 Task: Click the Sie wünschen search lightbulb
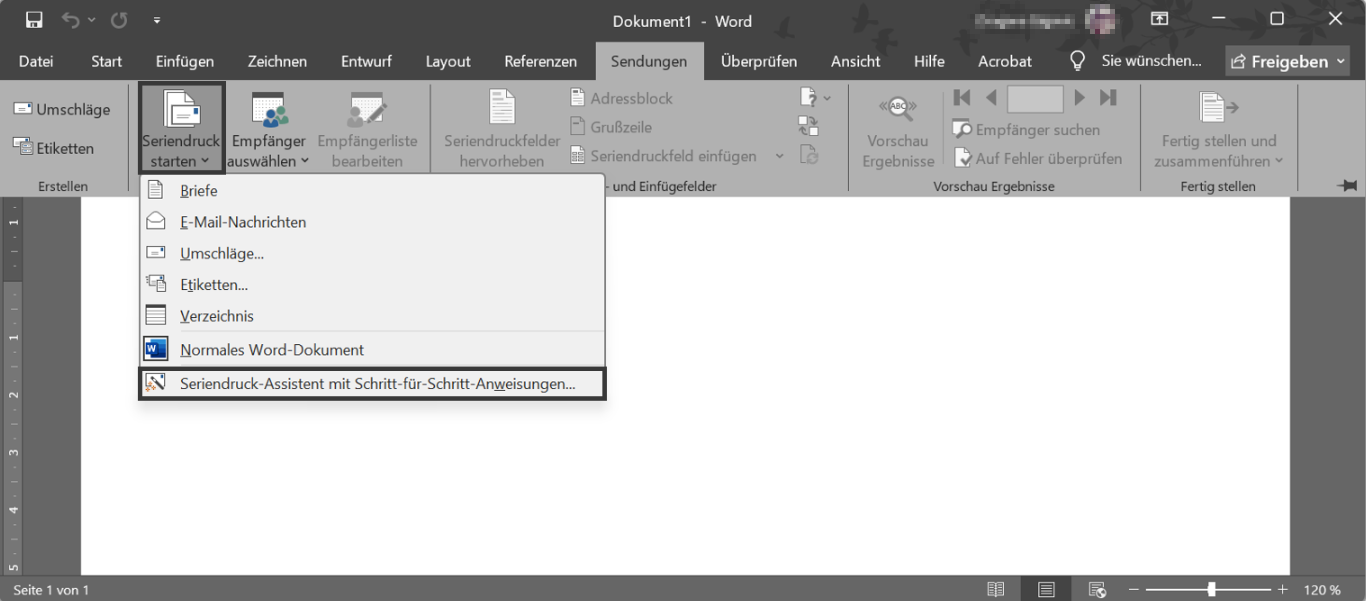click(x=1077, y=61)
